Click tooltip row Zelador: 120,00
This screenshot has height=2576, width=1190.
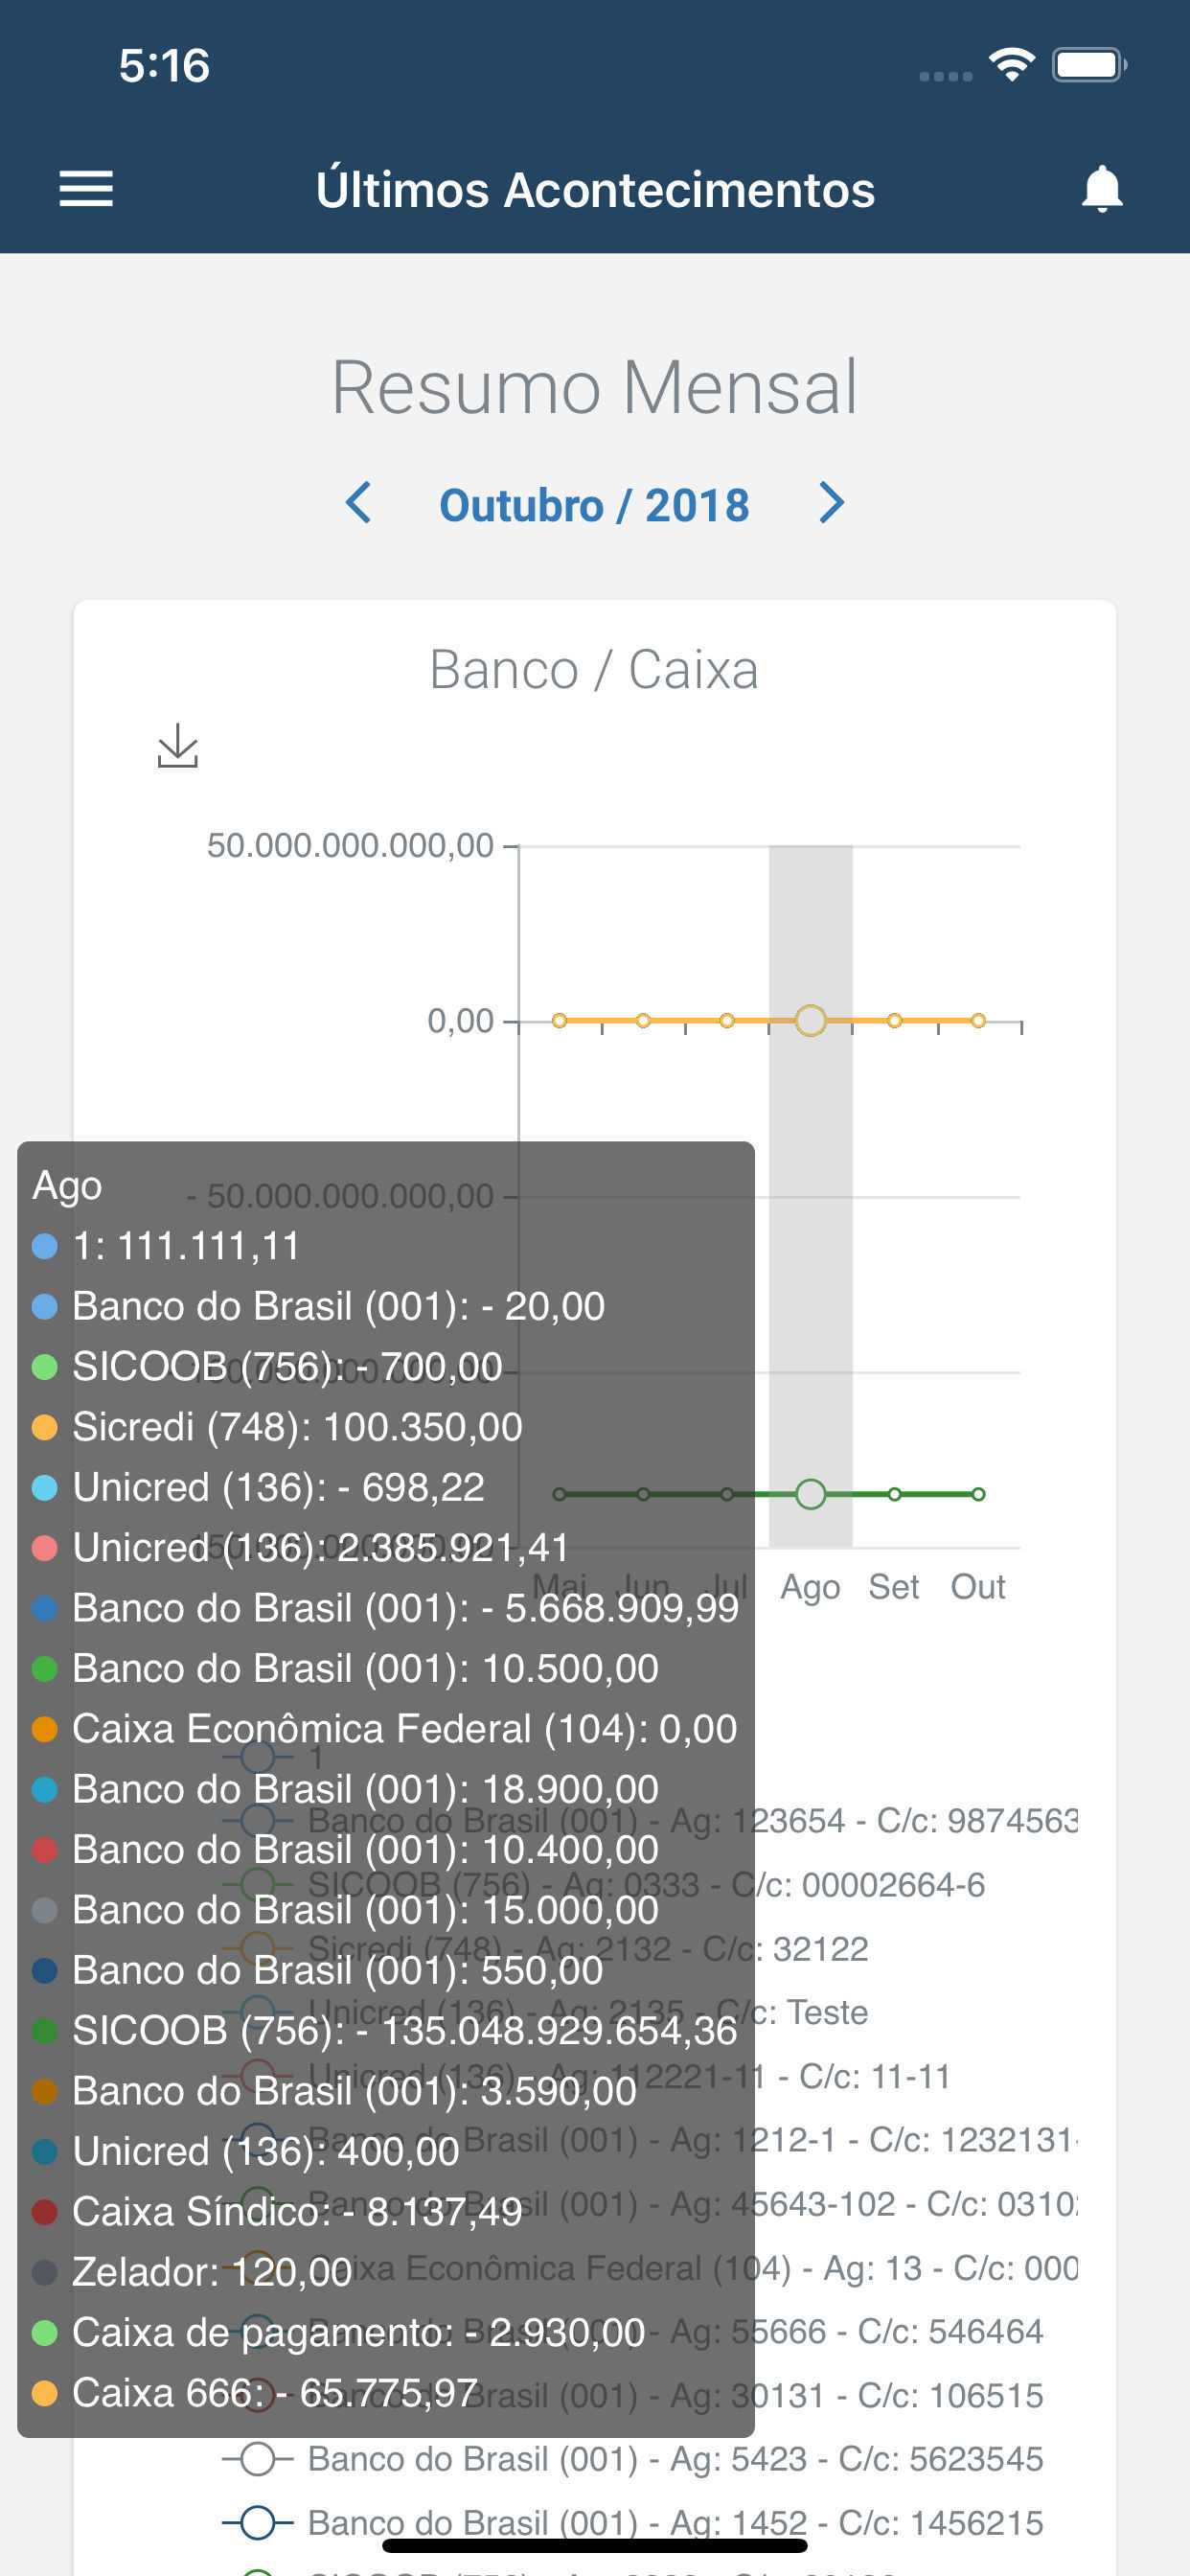(192, 2272)
